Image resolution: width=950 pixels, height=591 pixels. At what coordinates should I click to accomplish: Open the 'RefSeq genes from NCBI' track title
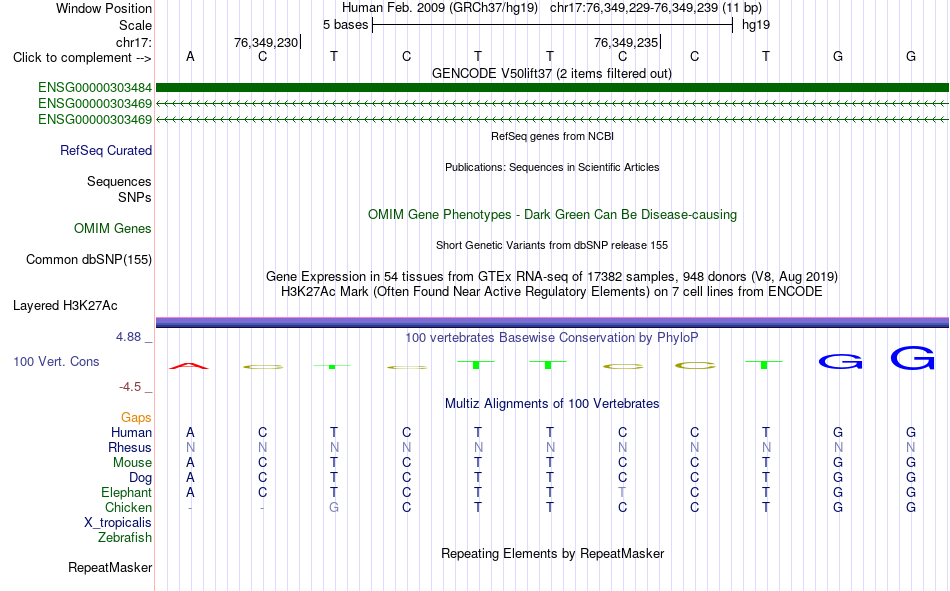pos(552,136)
